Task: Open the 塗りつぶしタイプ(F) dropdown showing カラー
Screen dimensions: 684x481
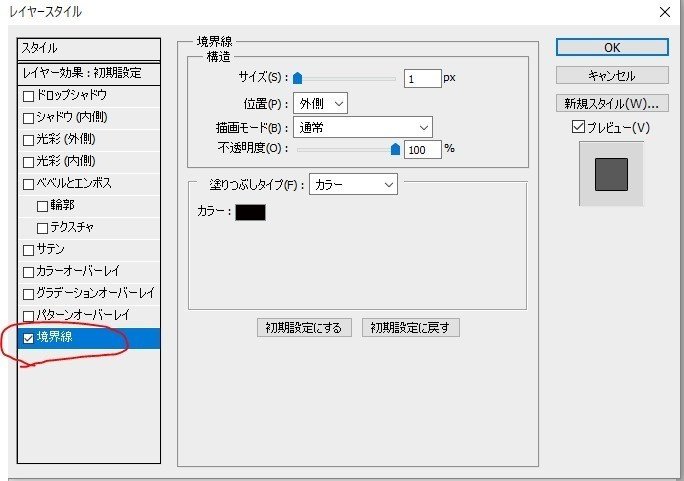Action: [353, 184]
